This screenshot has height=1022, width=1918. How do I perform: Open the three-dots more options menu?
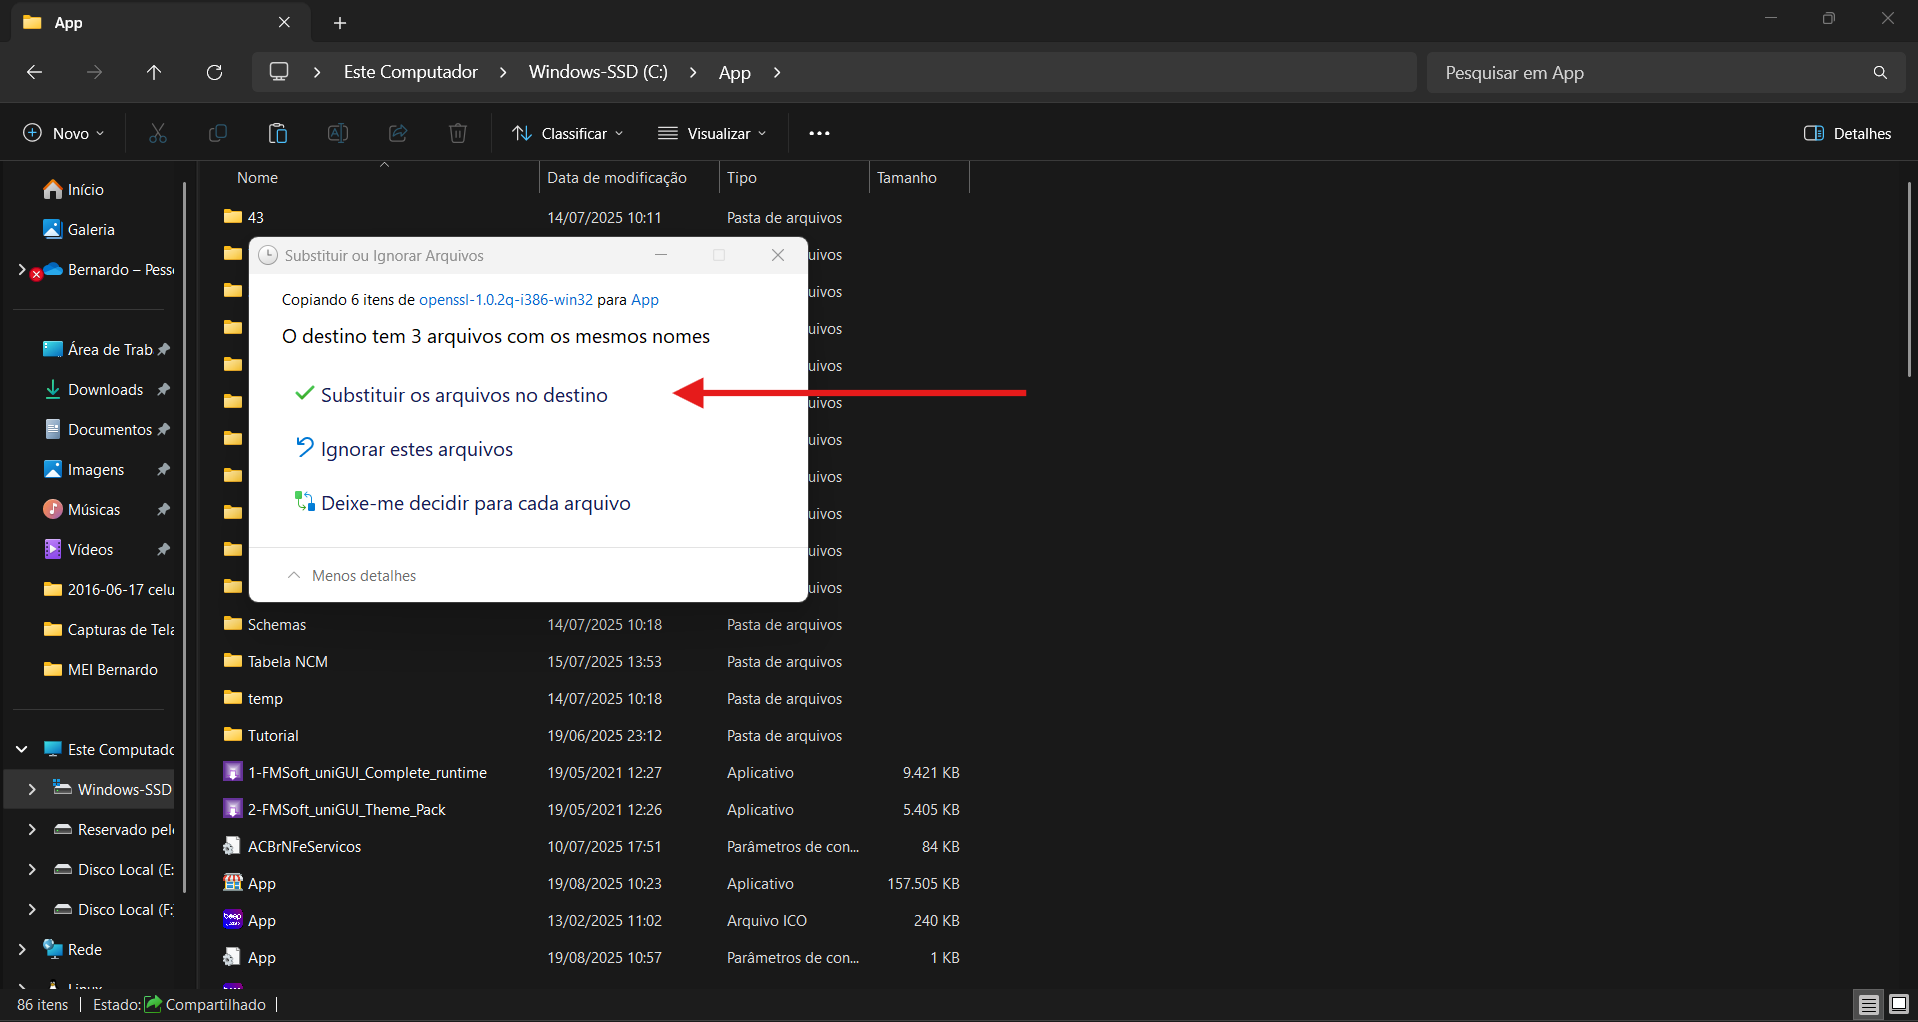pos(819,133)
